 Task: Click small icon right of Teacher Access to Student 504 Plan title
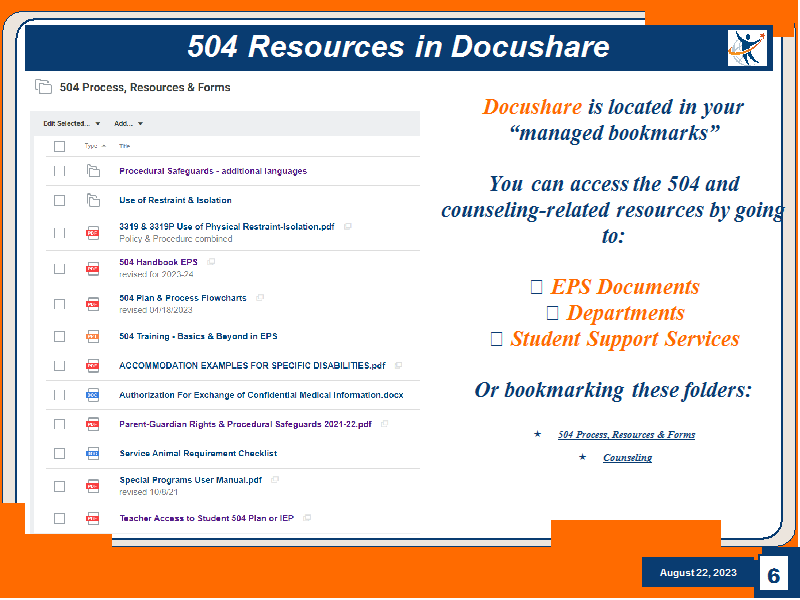307,518
